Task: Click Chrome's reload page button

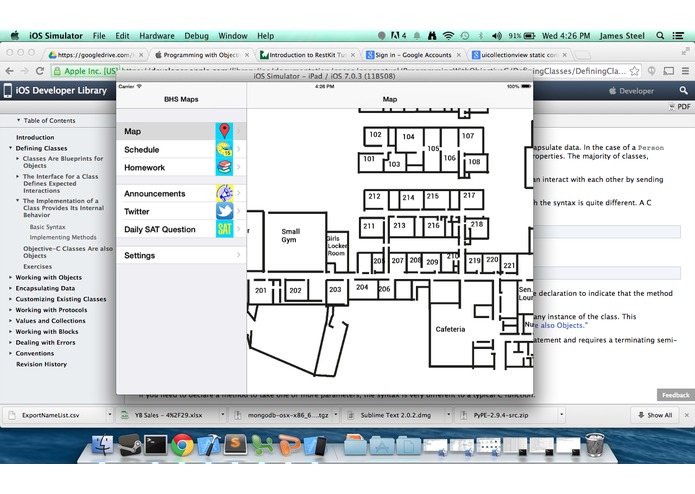Action: point(40,71)
